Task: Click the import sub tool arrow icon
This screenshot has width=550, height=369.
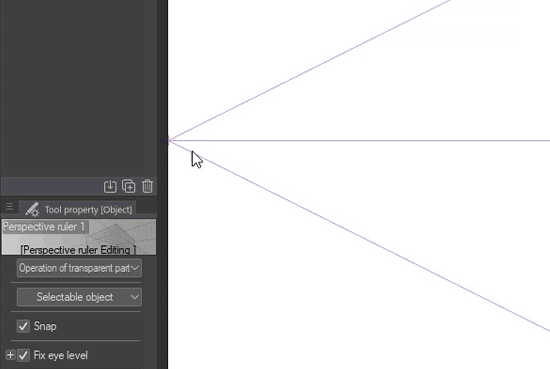Action: point(110,186)
